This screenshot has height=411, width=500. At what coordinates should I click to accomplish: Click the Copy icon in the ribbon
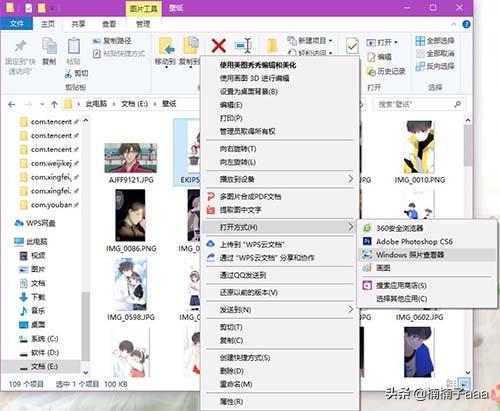(49, 46)
